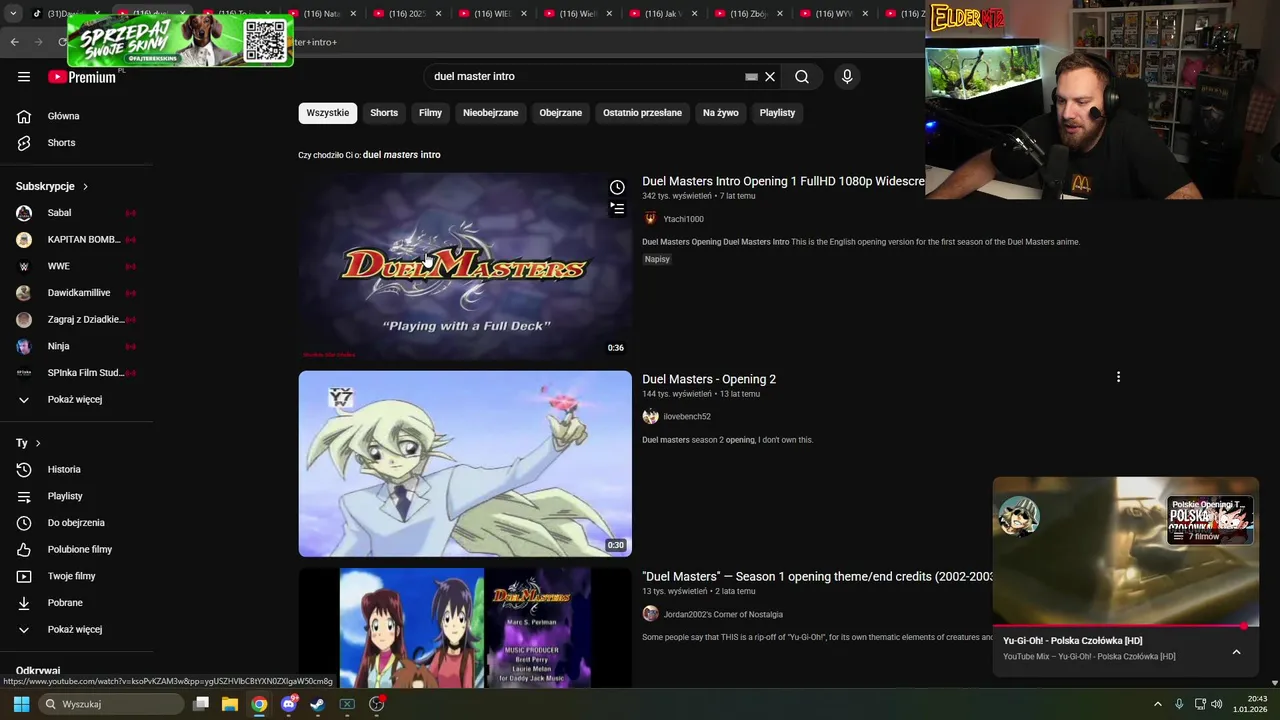
Task: Click Ytachi1000 channel avatar
Action: (650, 219)
